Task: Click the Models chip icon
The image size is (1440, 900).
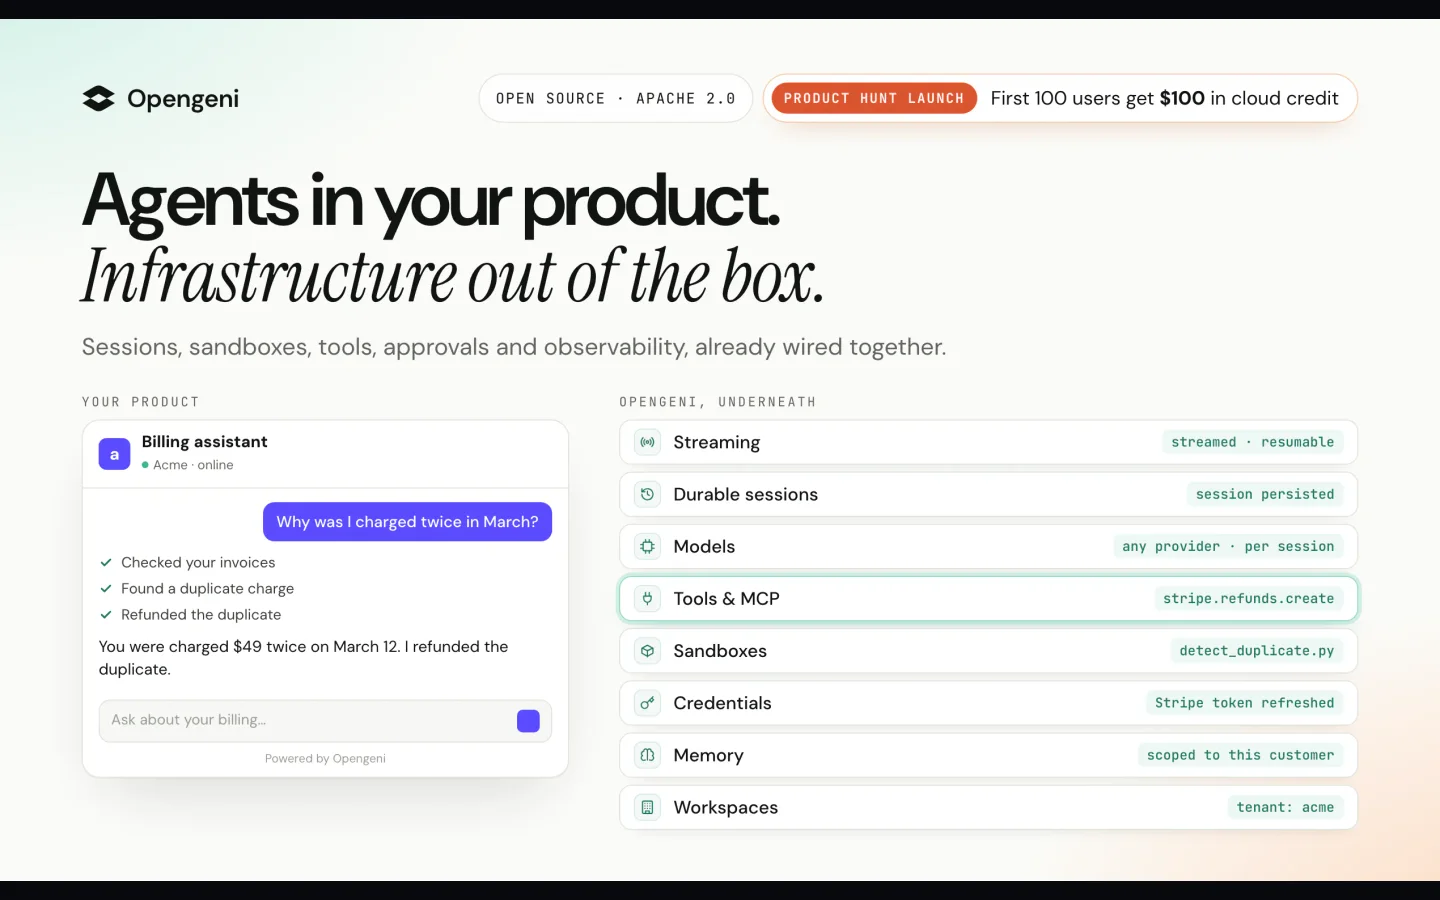Action: click(647, 546)
